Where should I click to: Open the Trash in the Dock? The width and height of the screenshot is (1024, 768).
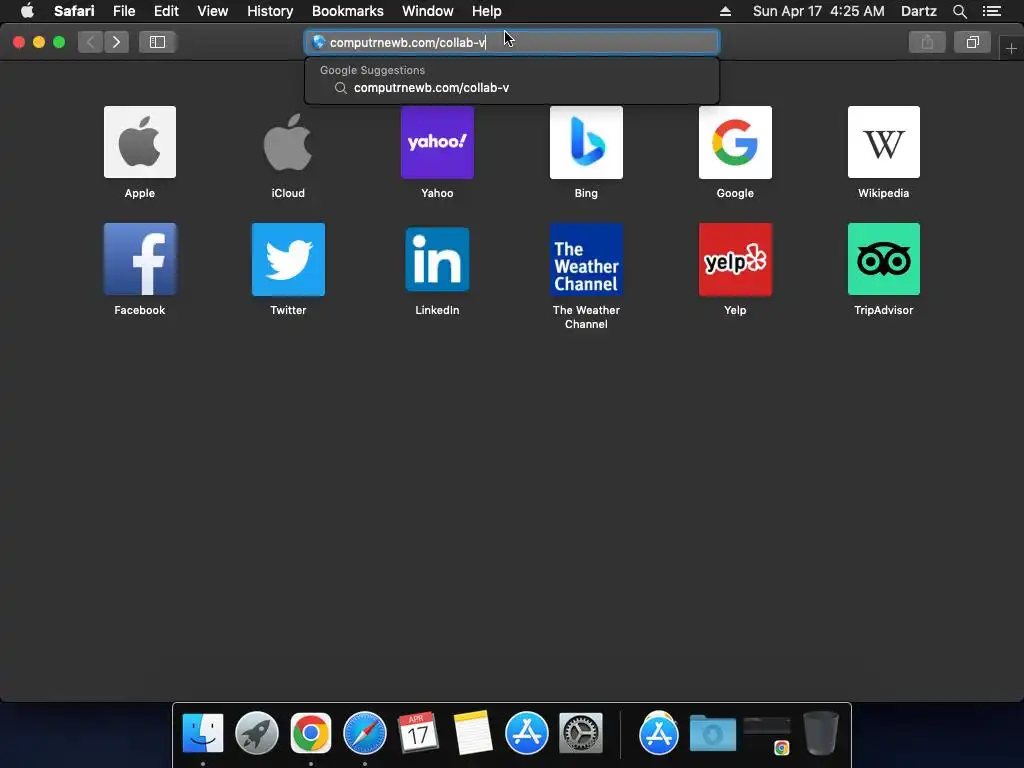pos(821,733)
